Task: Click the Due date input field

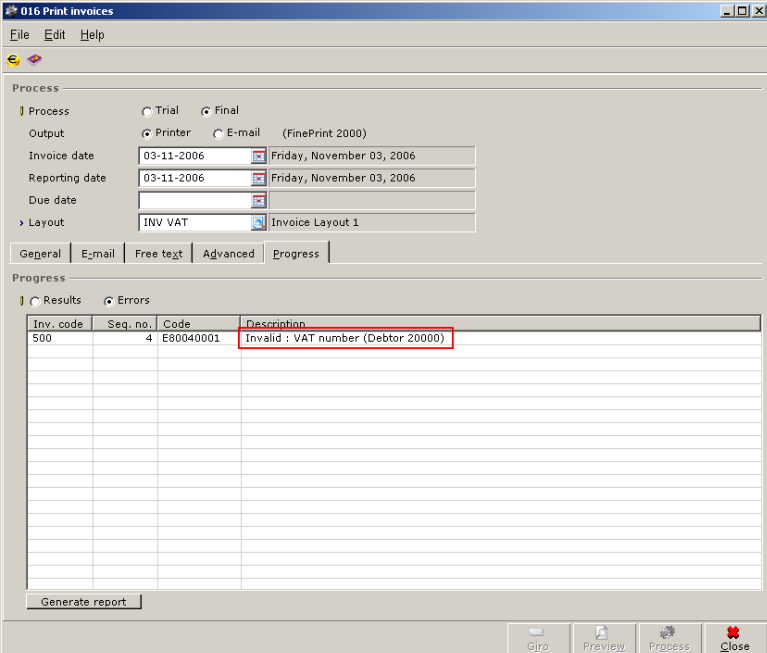Action: [194, 200]
